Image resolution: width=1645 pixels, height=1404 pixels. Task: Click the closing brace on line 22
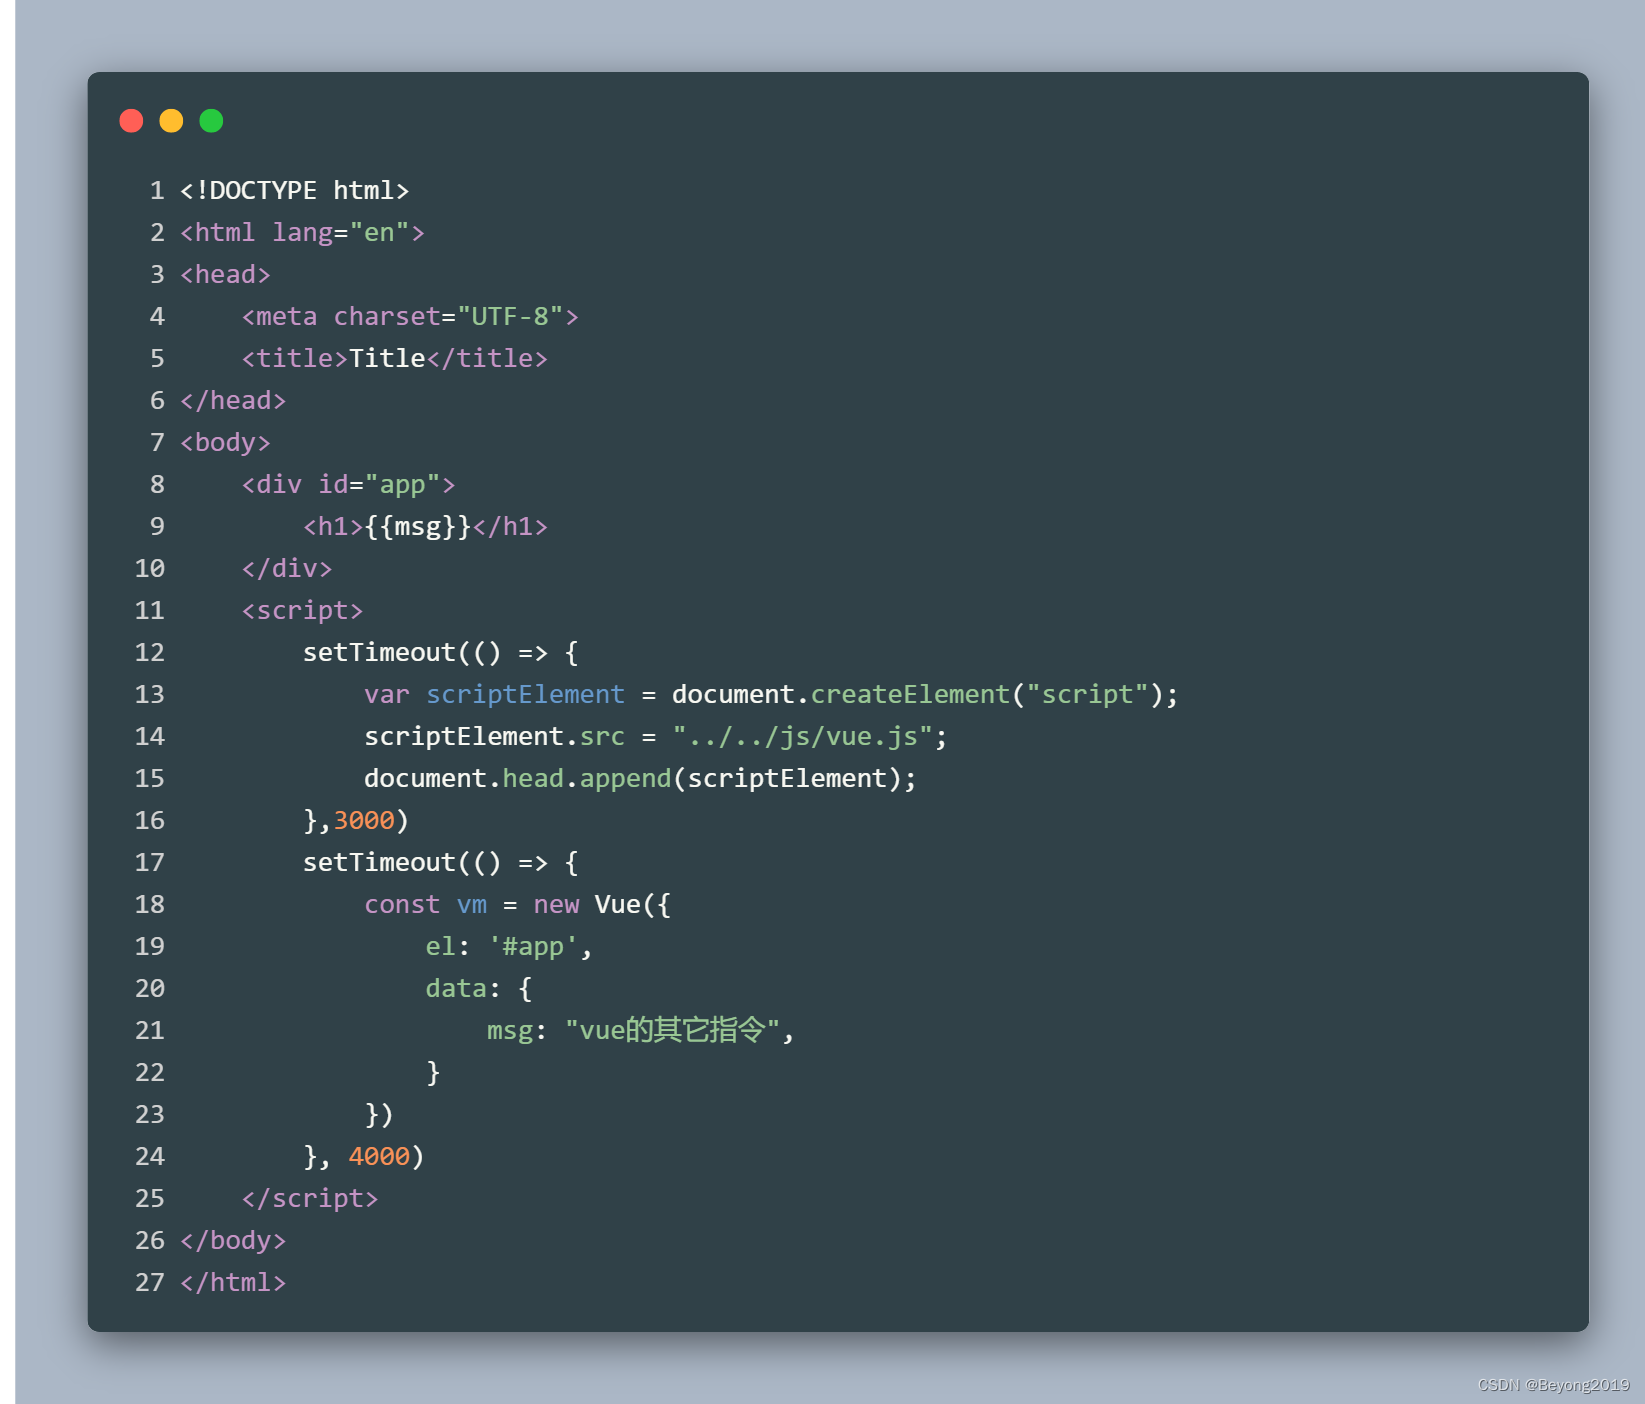point(433,1073)
